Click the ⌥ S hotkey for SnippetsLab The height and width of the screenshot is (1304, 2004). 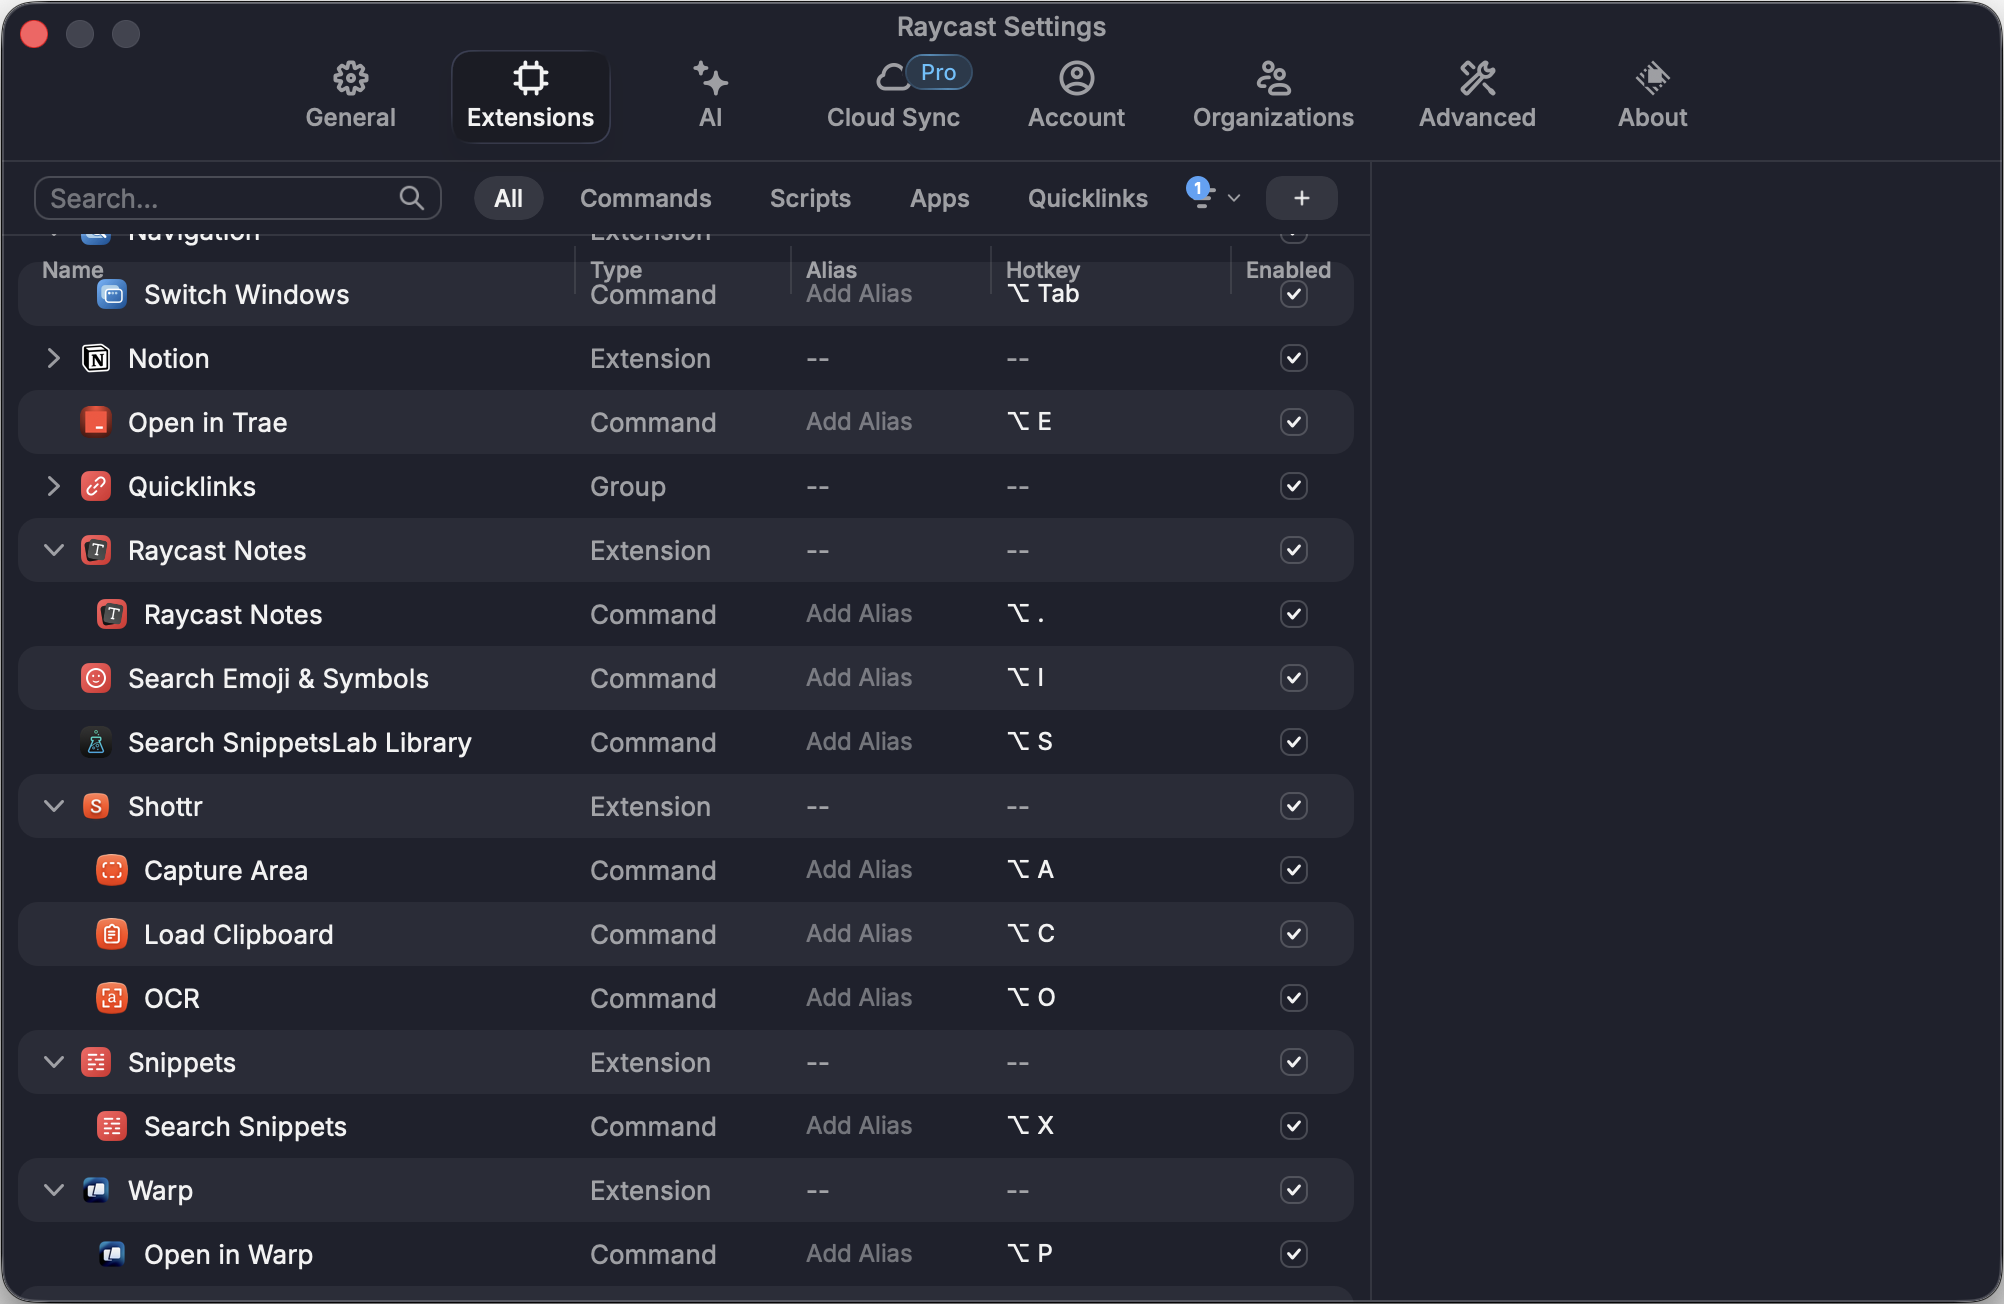[x=1030, y=742]
